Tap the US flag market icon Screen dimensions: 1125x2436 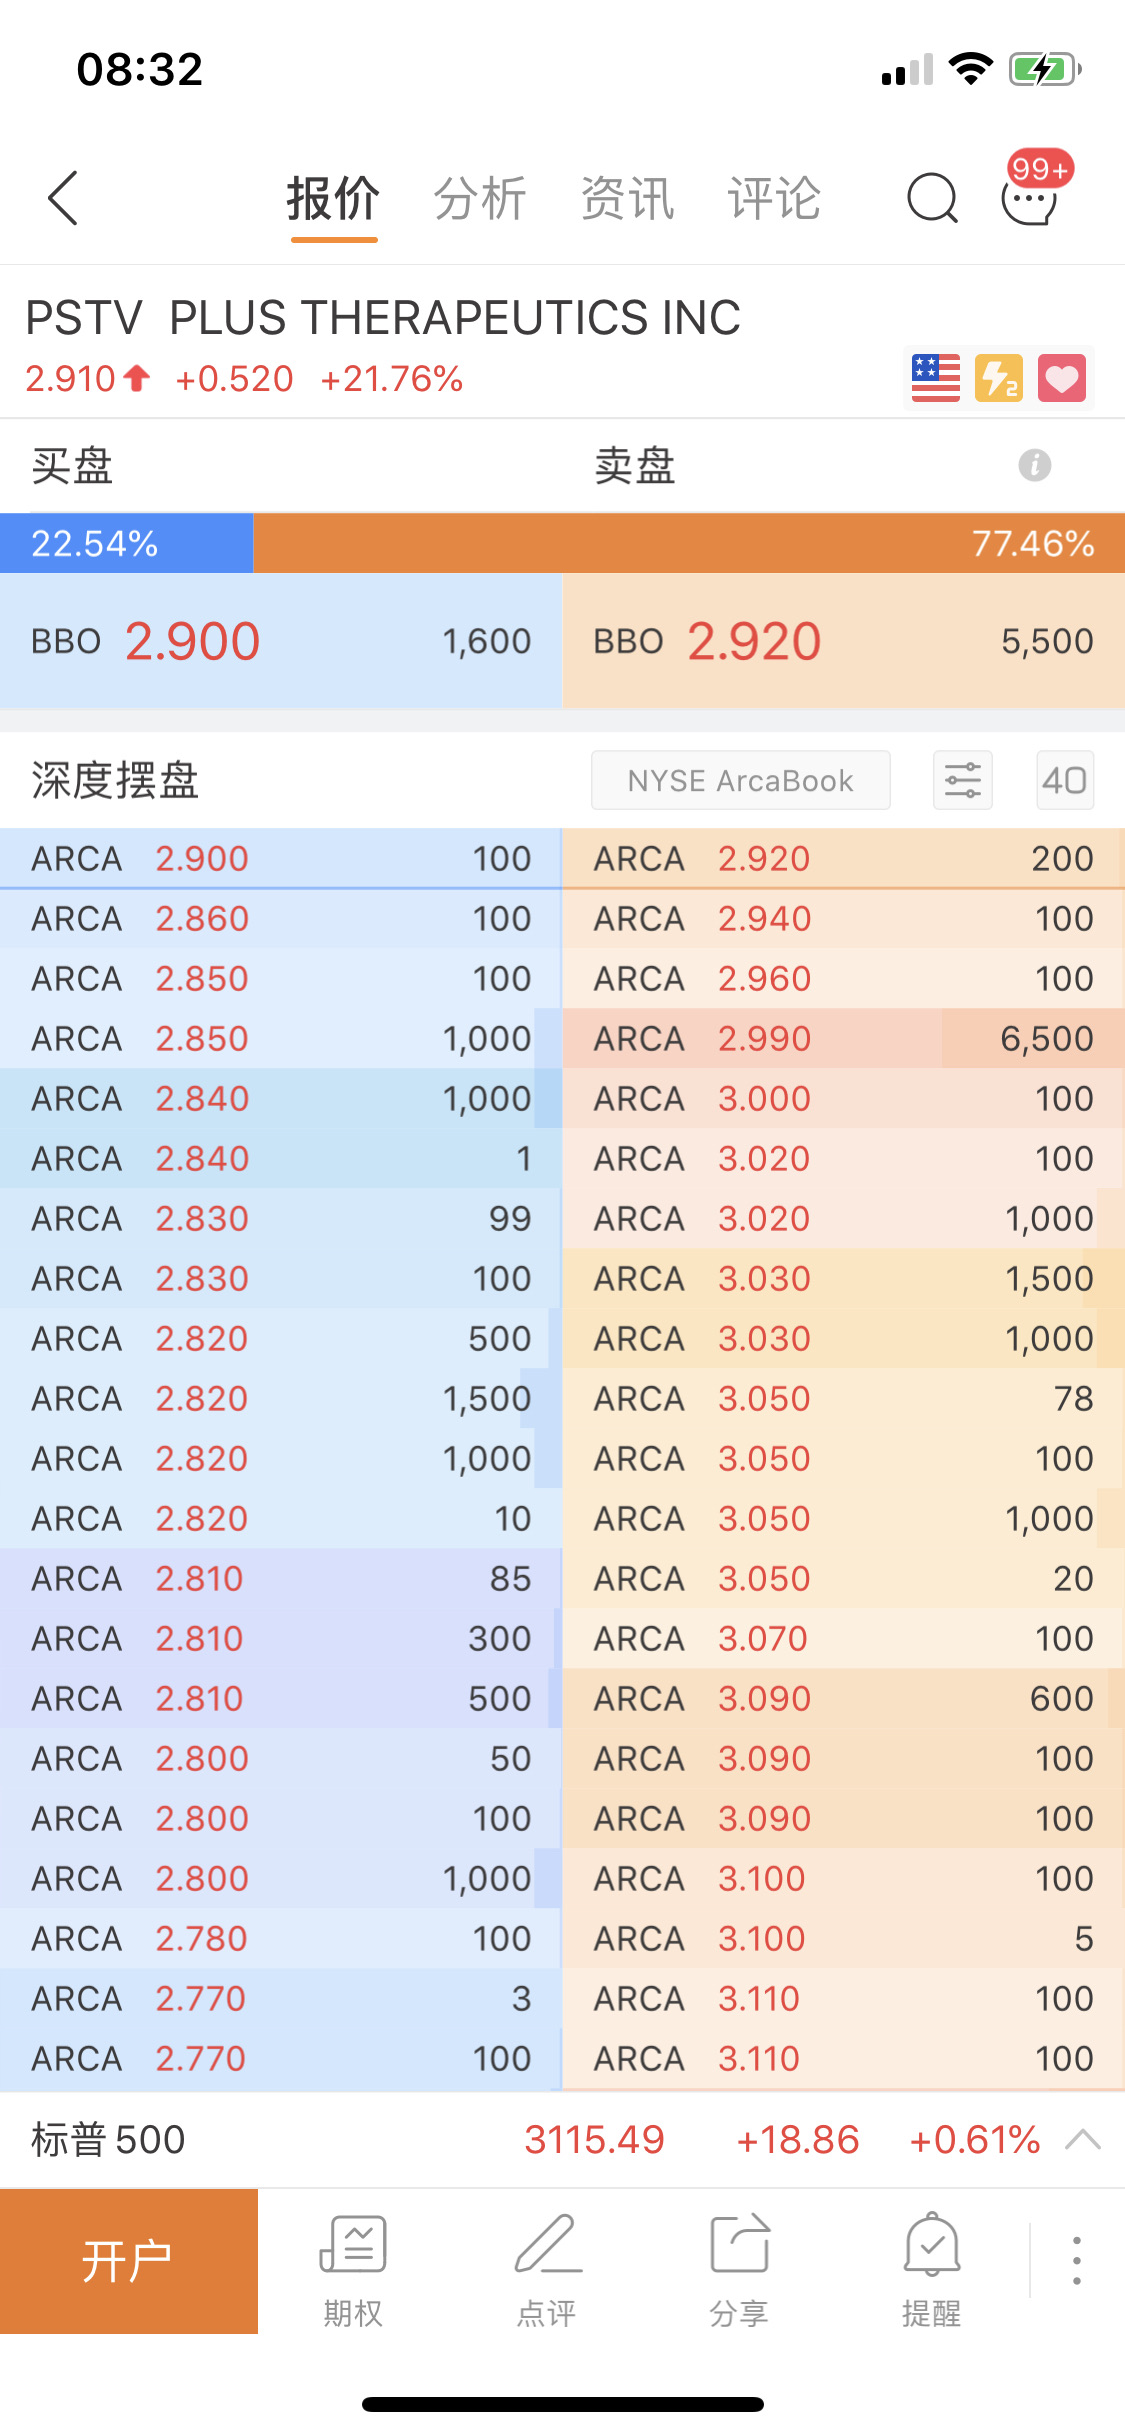click(936, 378)
